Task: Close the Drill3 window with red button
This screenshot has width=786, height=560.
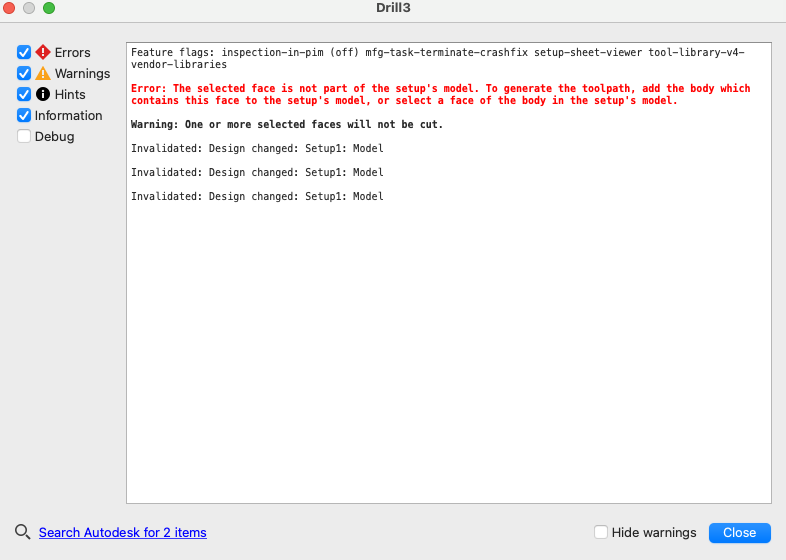Action: click(9, 8)
